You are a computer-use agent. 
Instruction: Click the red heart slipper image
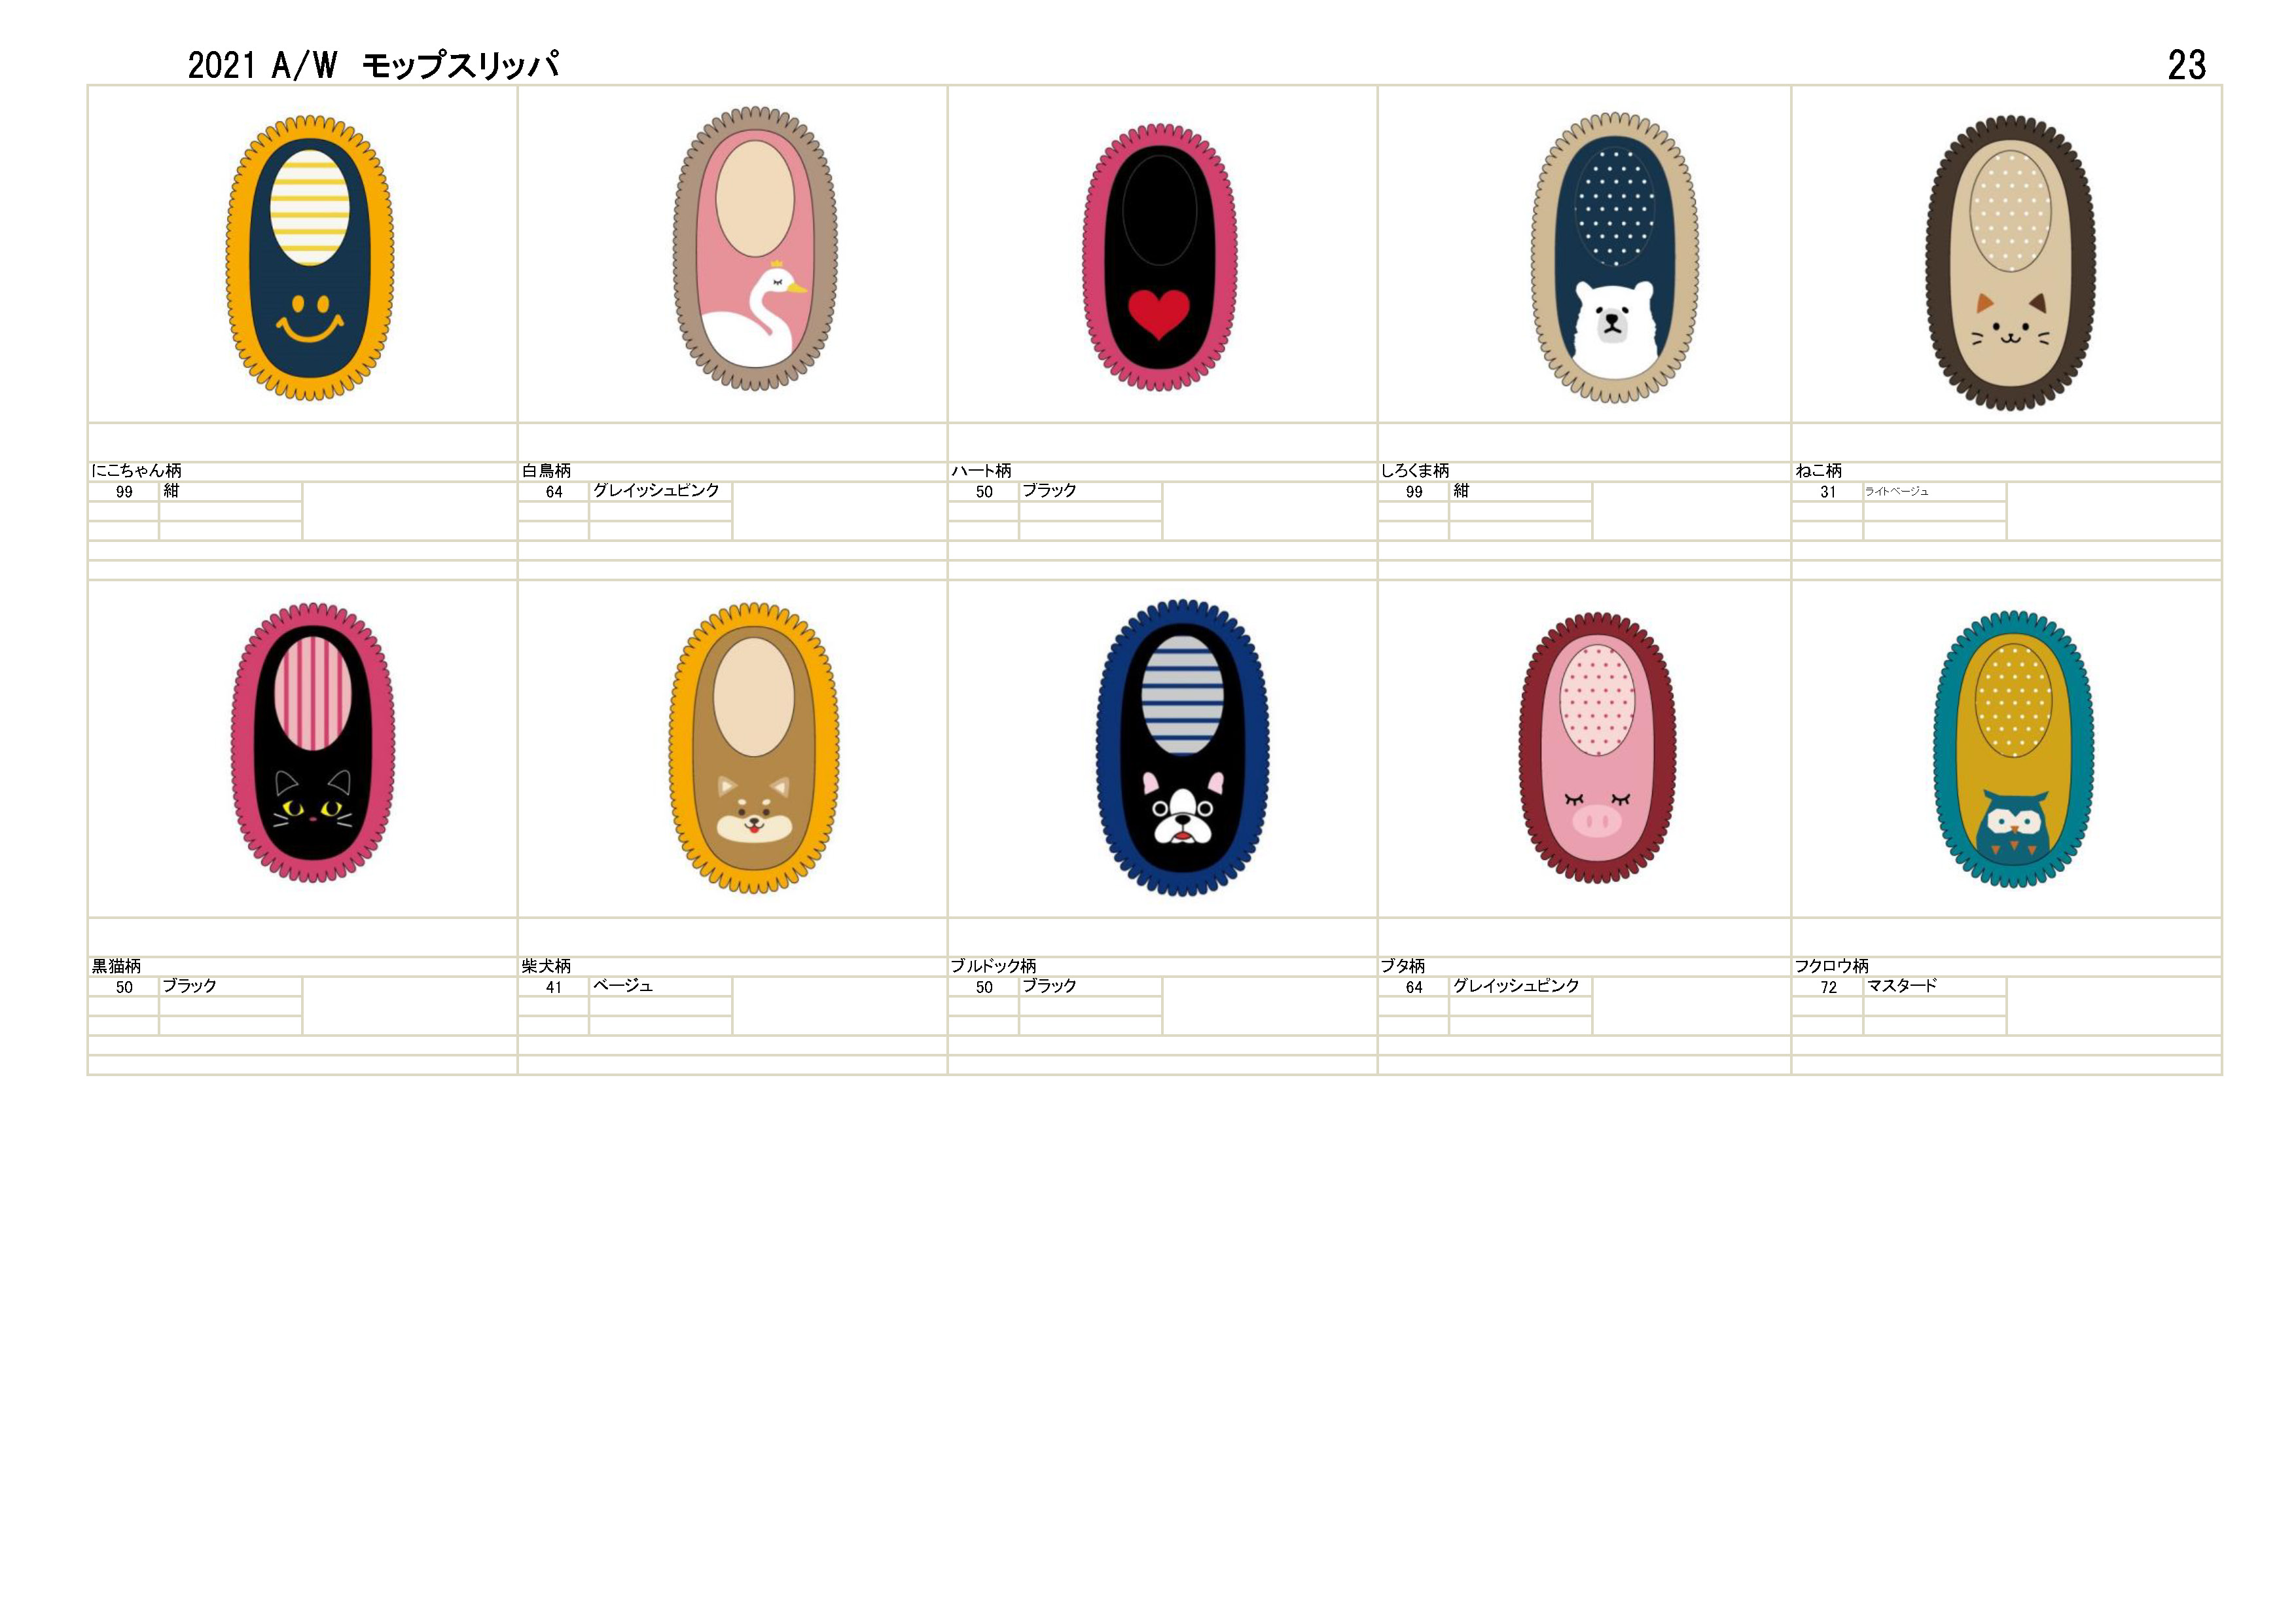click(1160, 257)
